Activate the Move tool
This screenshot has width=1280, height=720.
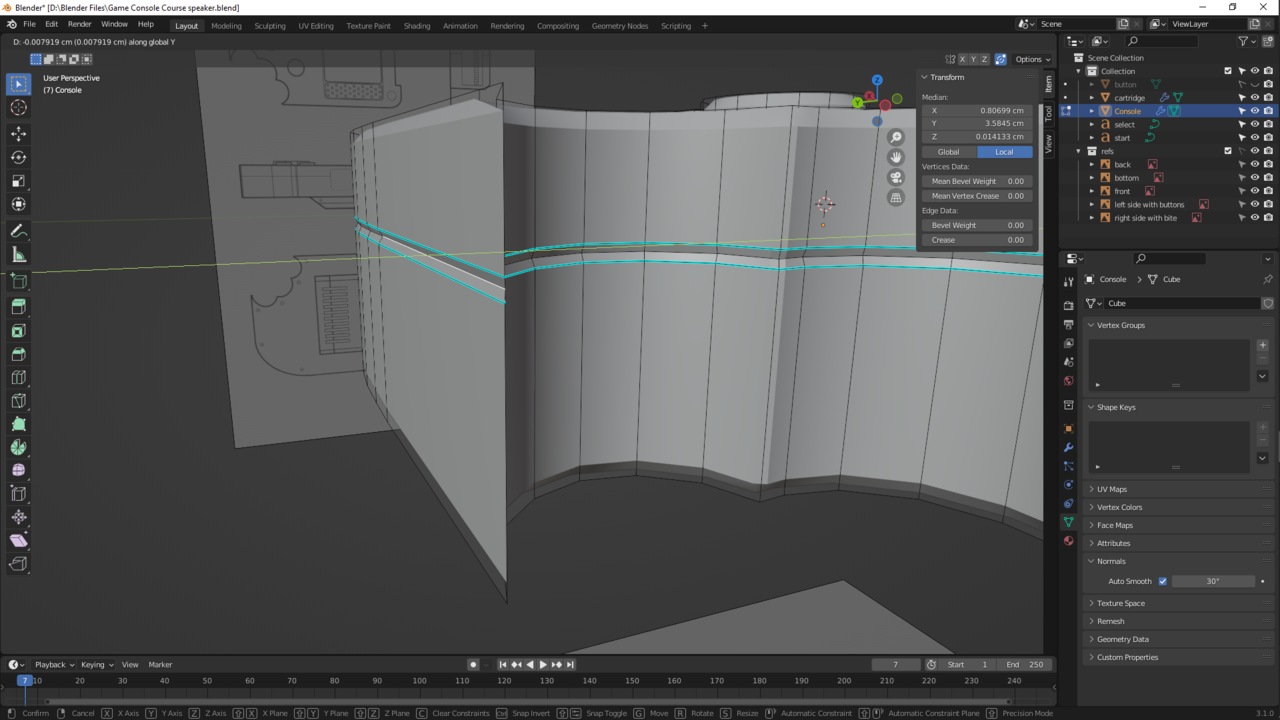18,133
